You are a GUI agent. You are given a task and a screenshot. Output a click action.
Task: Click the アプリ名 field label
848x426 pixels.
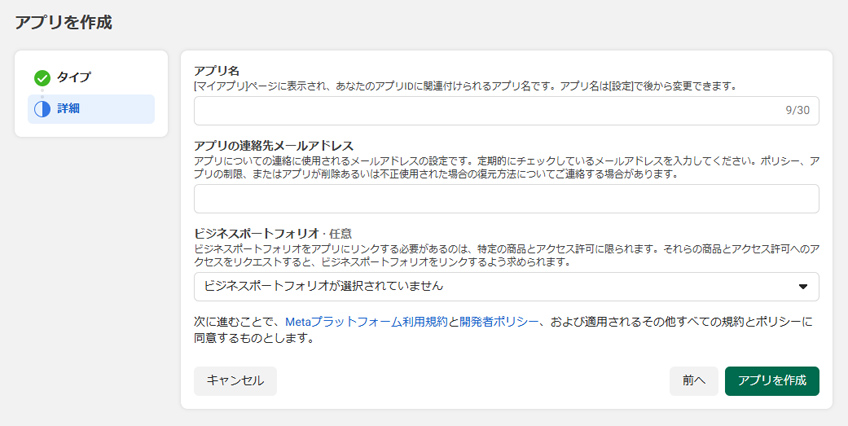216,71
